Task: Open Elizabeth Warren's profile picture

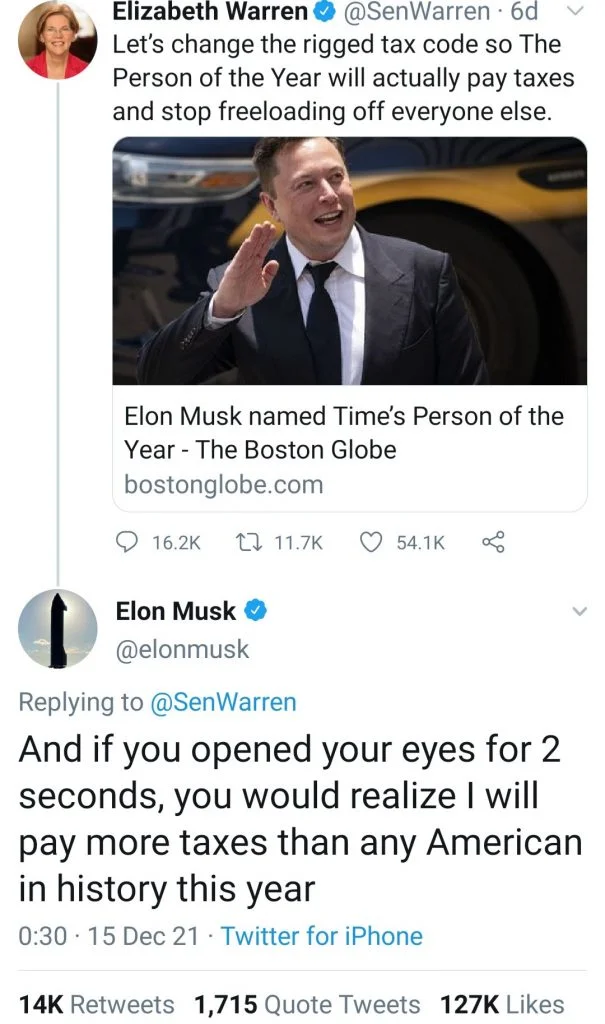Action: click(x=59, y=40)
